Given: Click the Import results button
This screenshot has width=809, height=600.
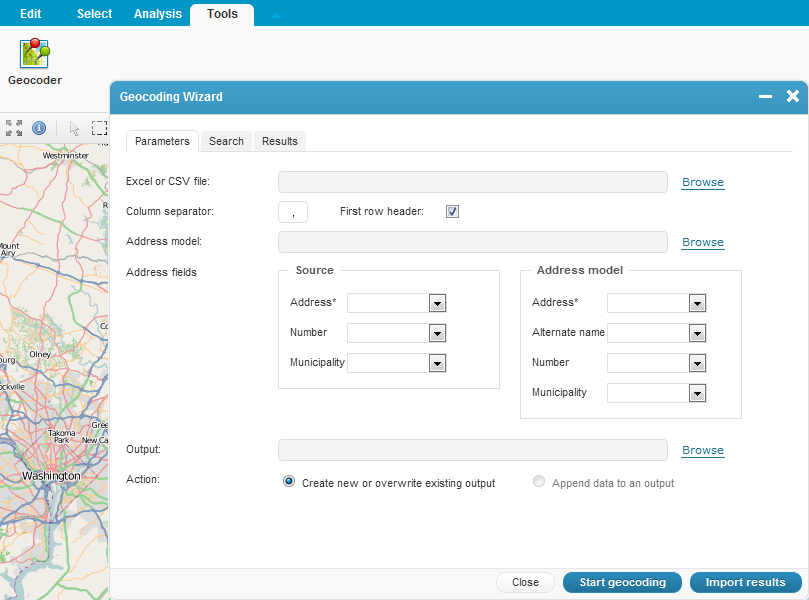Looking at the screenshot, I should pyautogui.click(x=745, y=582).
